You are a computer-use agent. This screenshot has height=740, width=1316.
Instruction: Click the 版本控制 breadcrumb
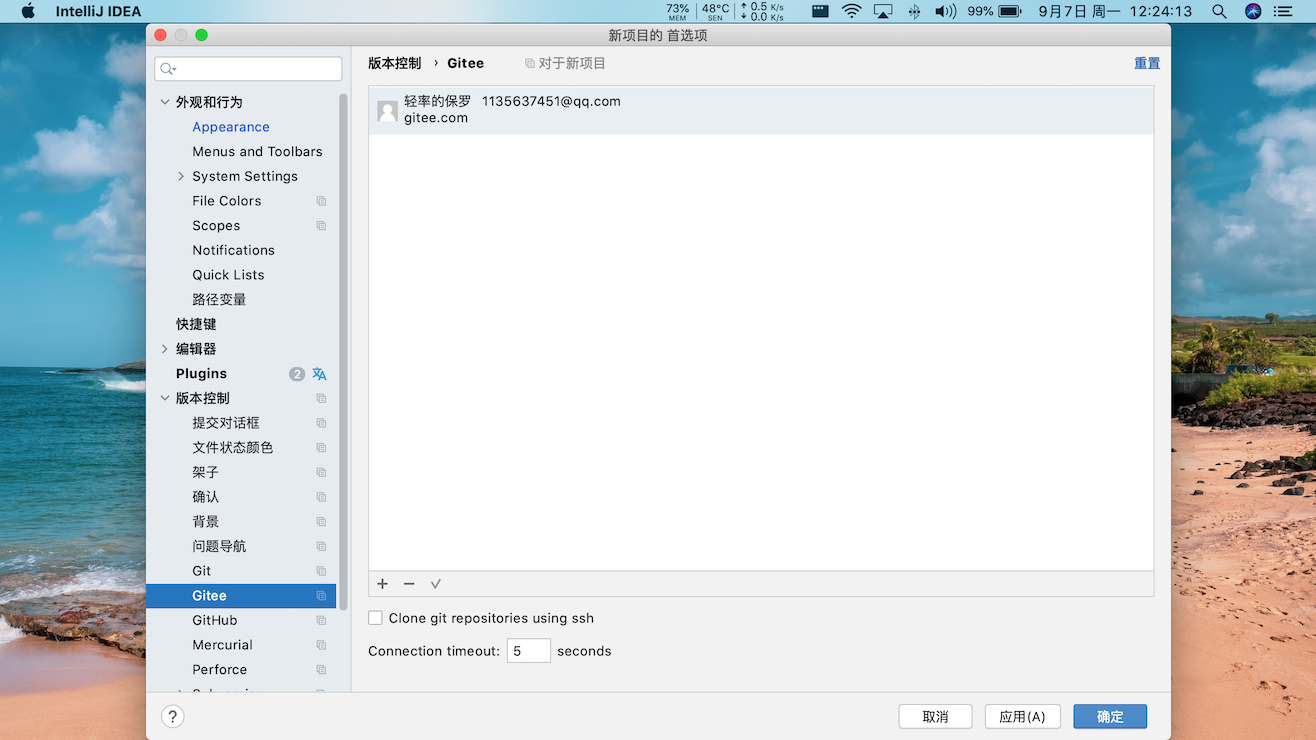point(395,63)
